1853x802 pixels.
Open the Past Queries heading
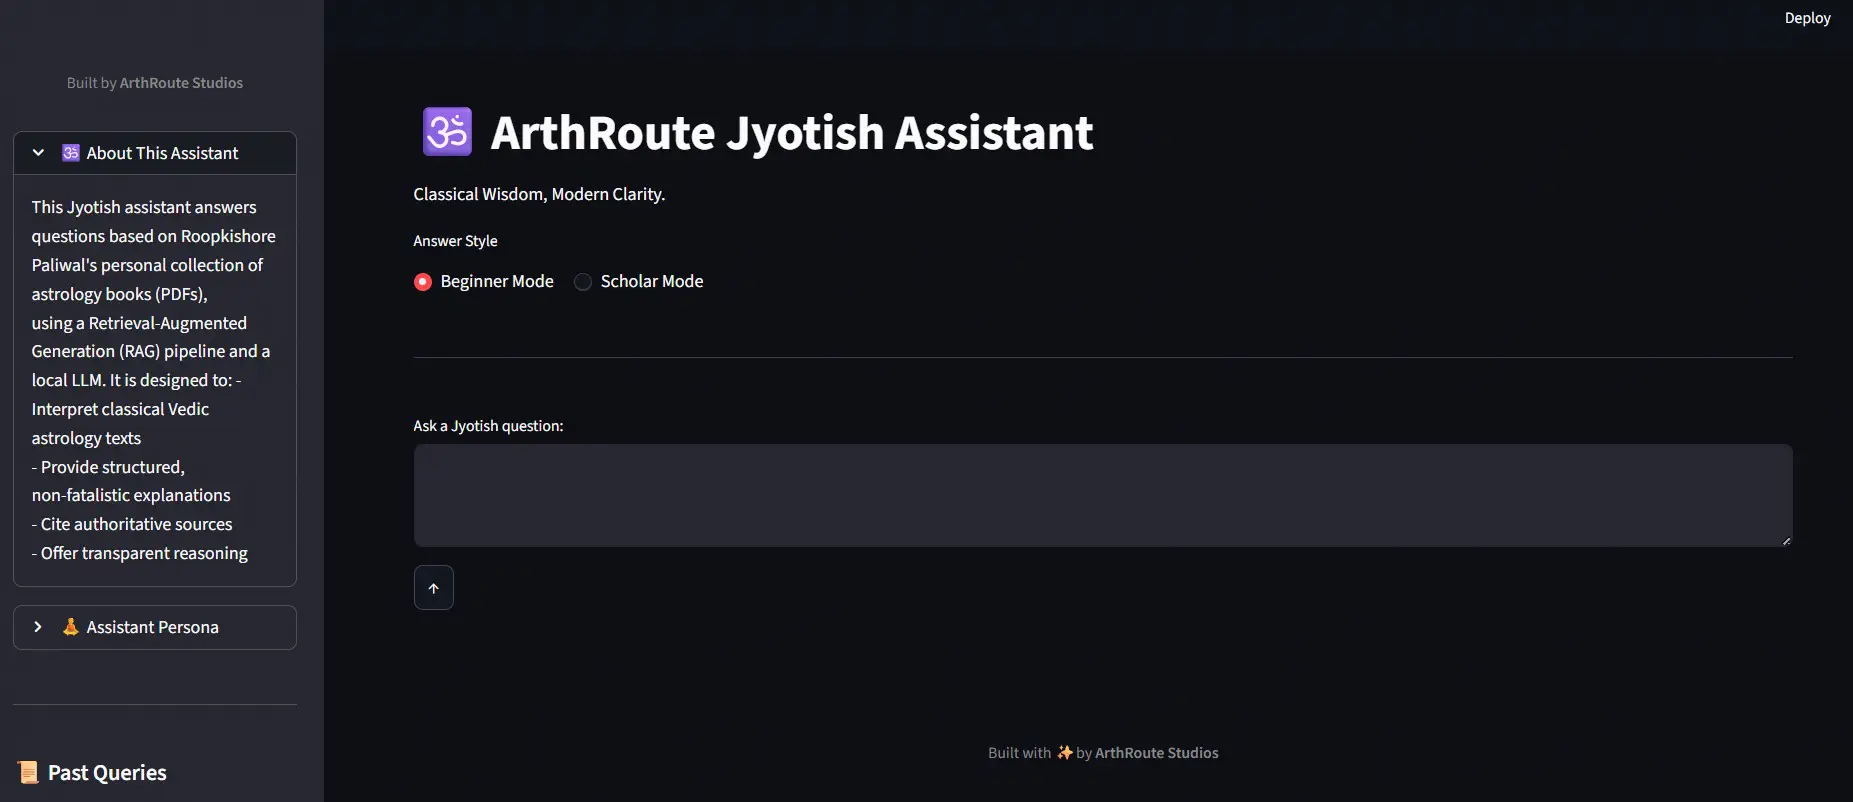point(107,773)
